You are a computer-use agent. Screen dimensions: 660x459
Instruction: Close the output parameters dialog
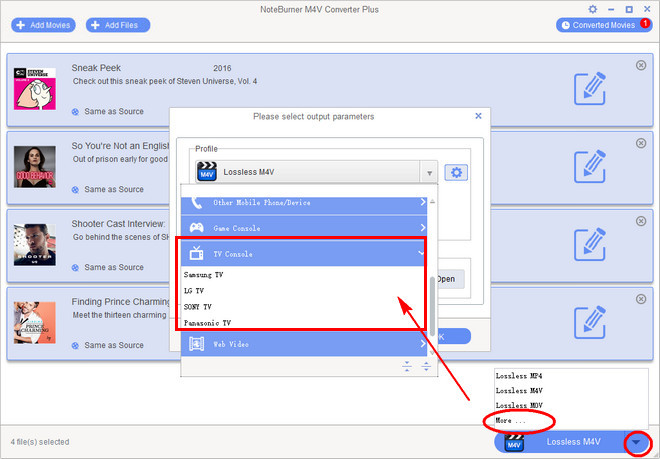(x=478, y=116)
